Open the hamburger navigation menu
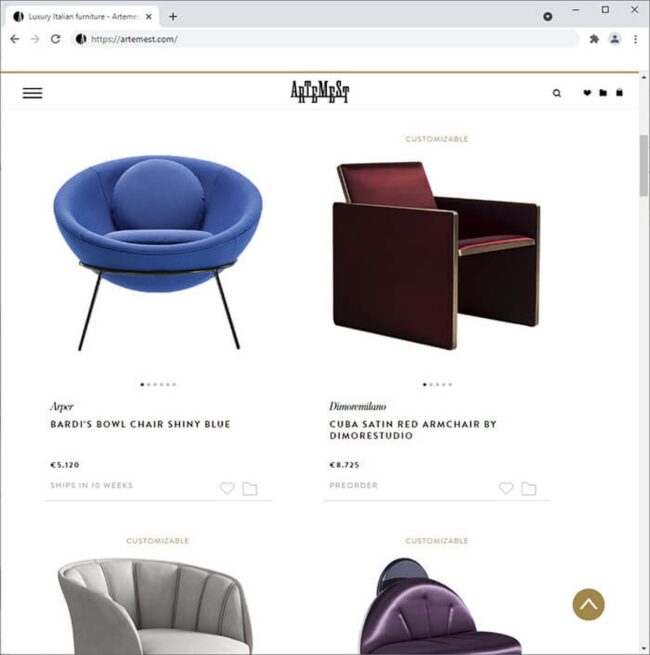Image resolution: width=650 pixels, height=655 pixels. click(32, 93)
